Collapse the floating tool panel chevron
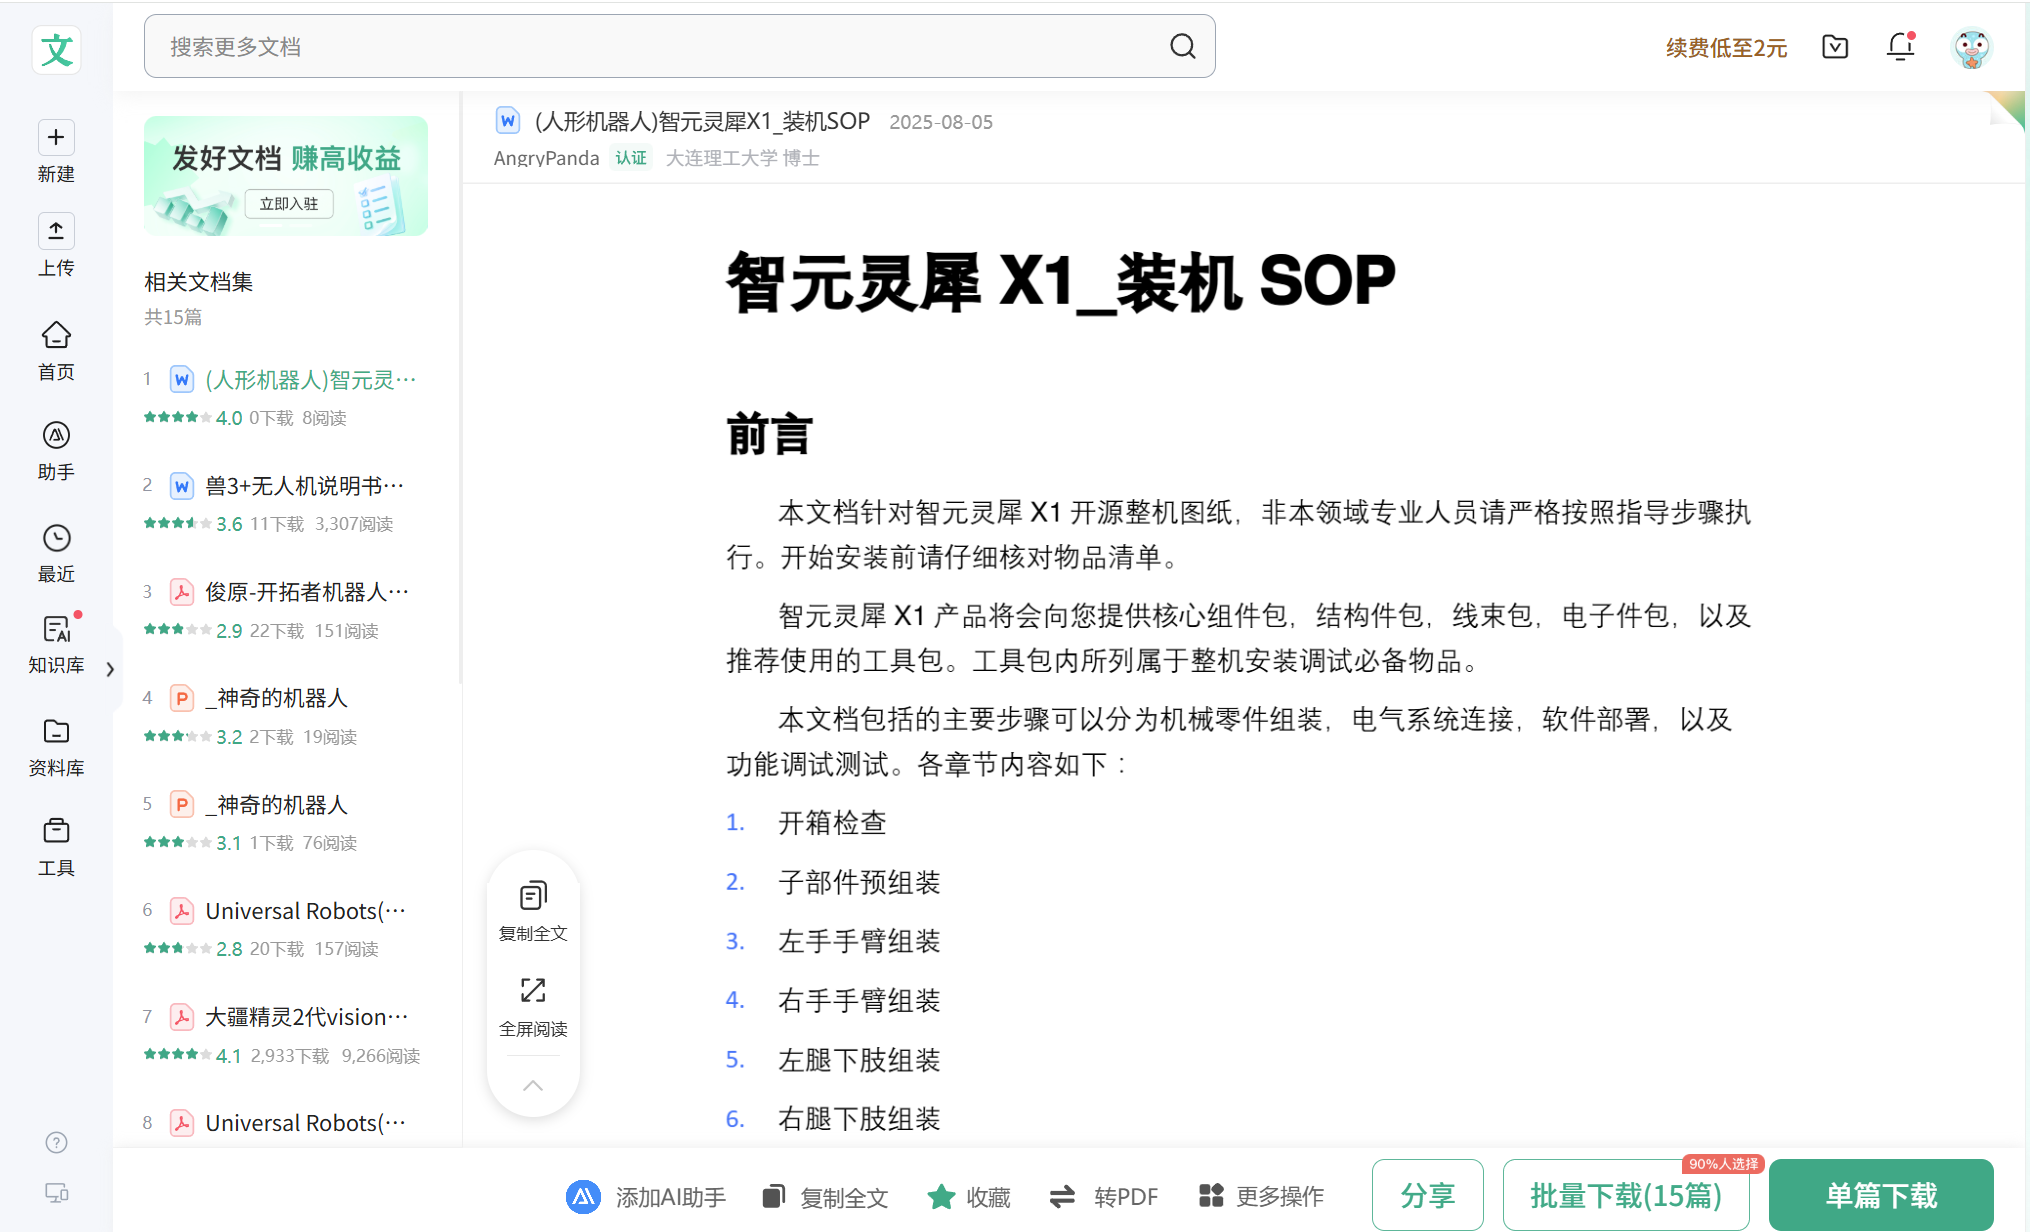This screenshot has height=1232, width=2030. pyautogui.click(x=533, y=1086)
